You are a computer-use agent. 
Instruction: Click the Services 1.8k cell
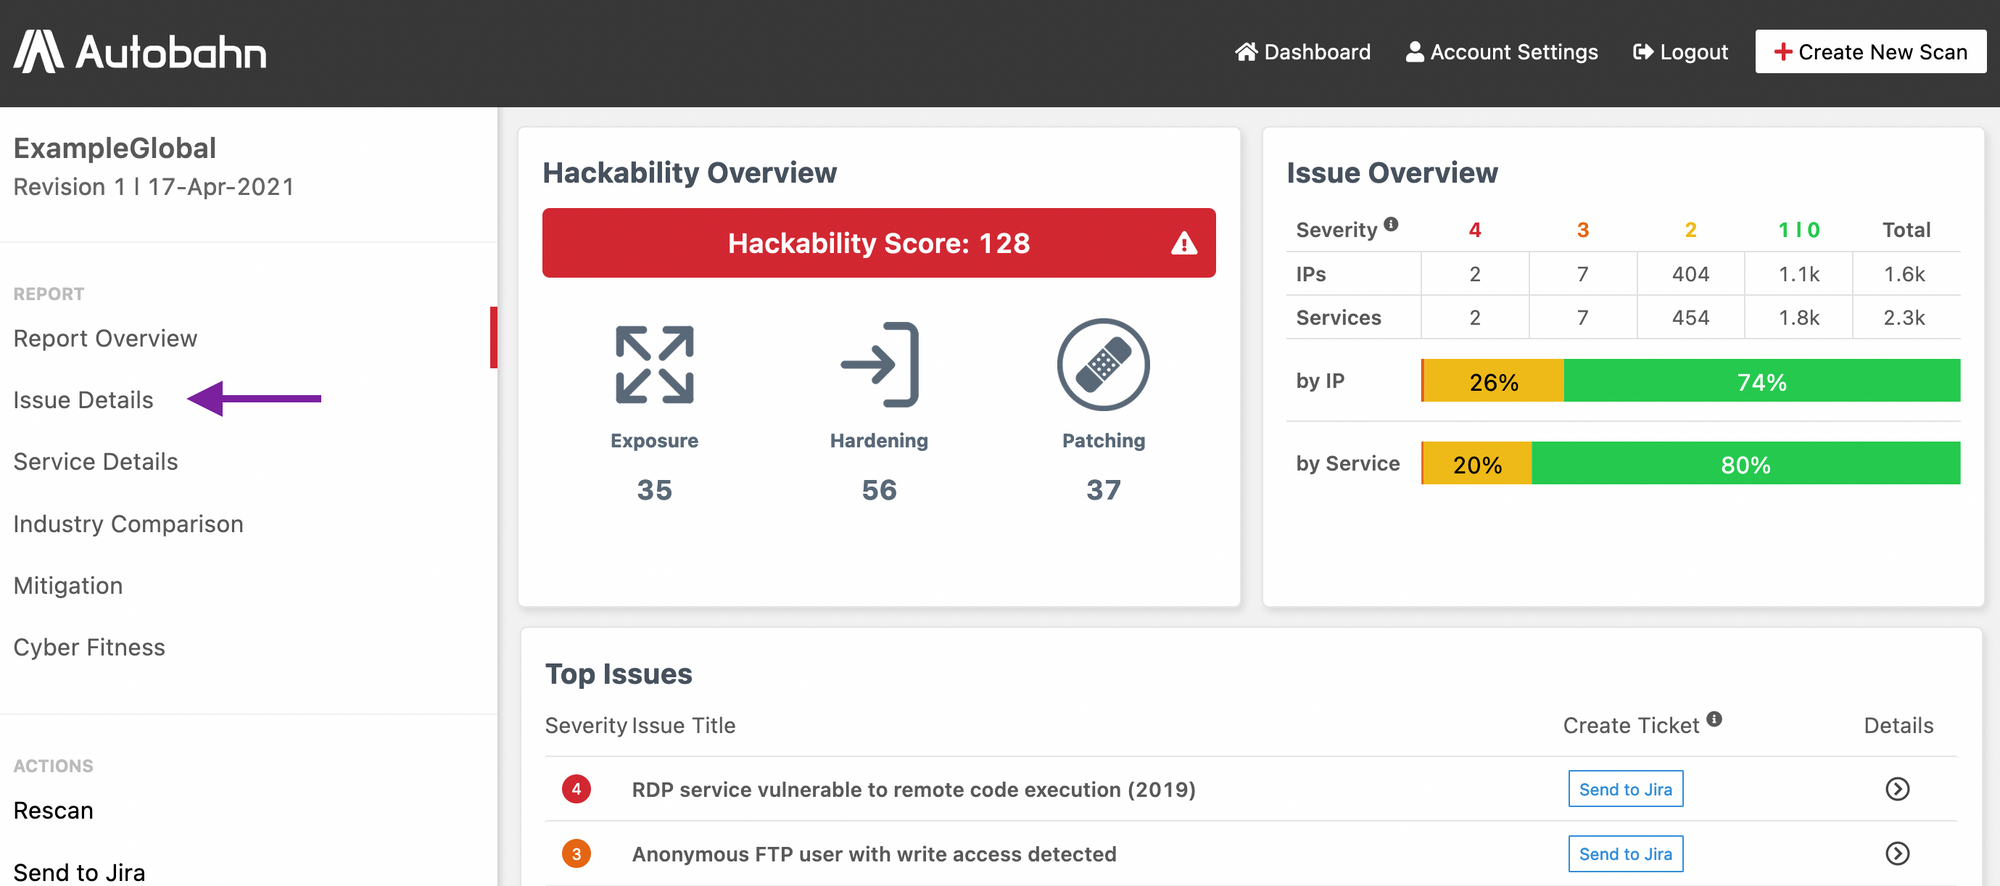pos(1799,318)
